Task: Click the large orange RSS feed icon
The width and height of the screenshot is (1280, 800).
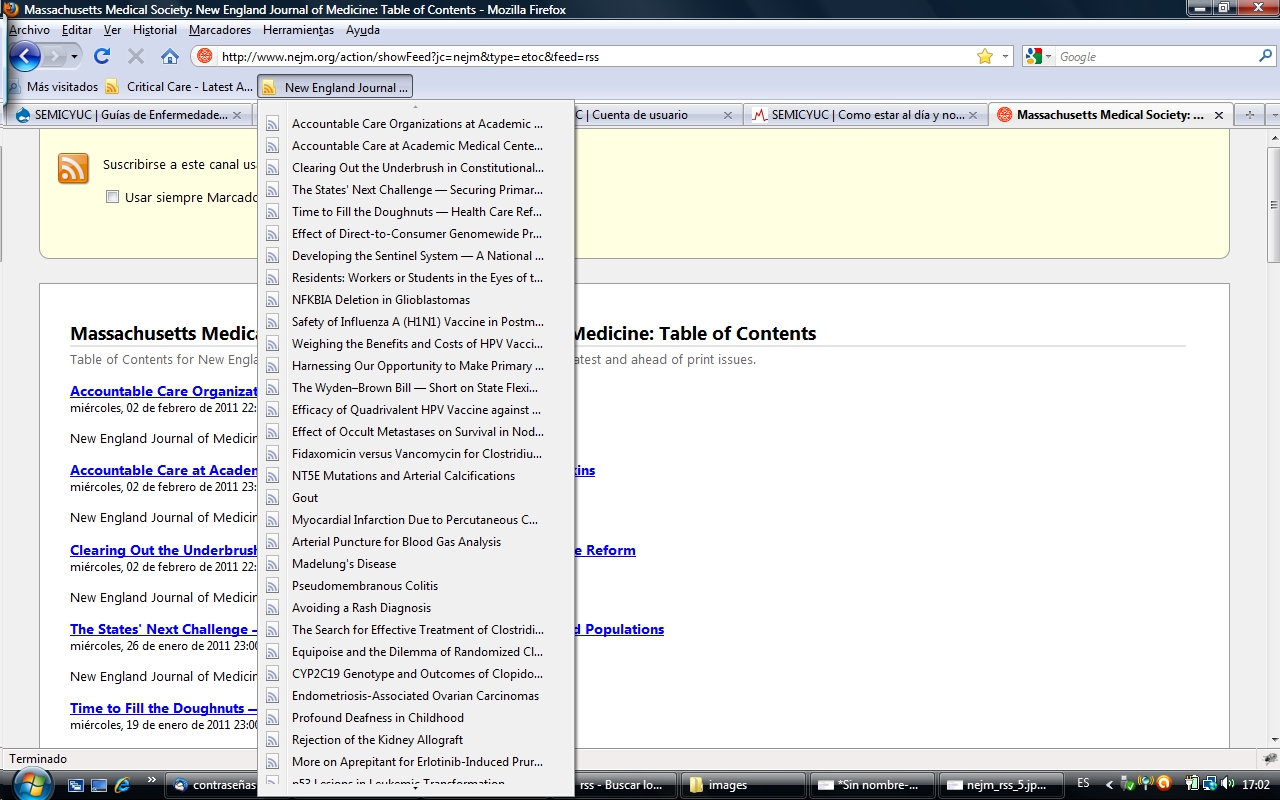Action: tap(74, 168)
